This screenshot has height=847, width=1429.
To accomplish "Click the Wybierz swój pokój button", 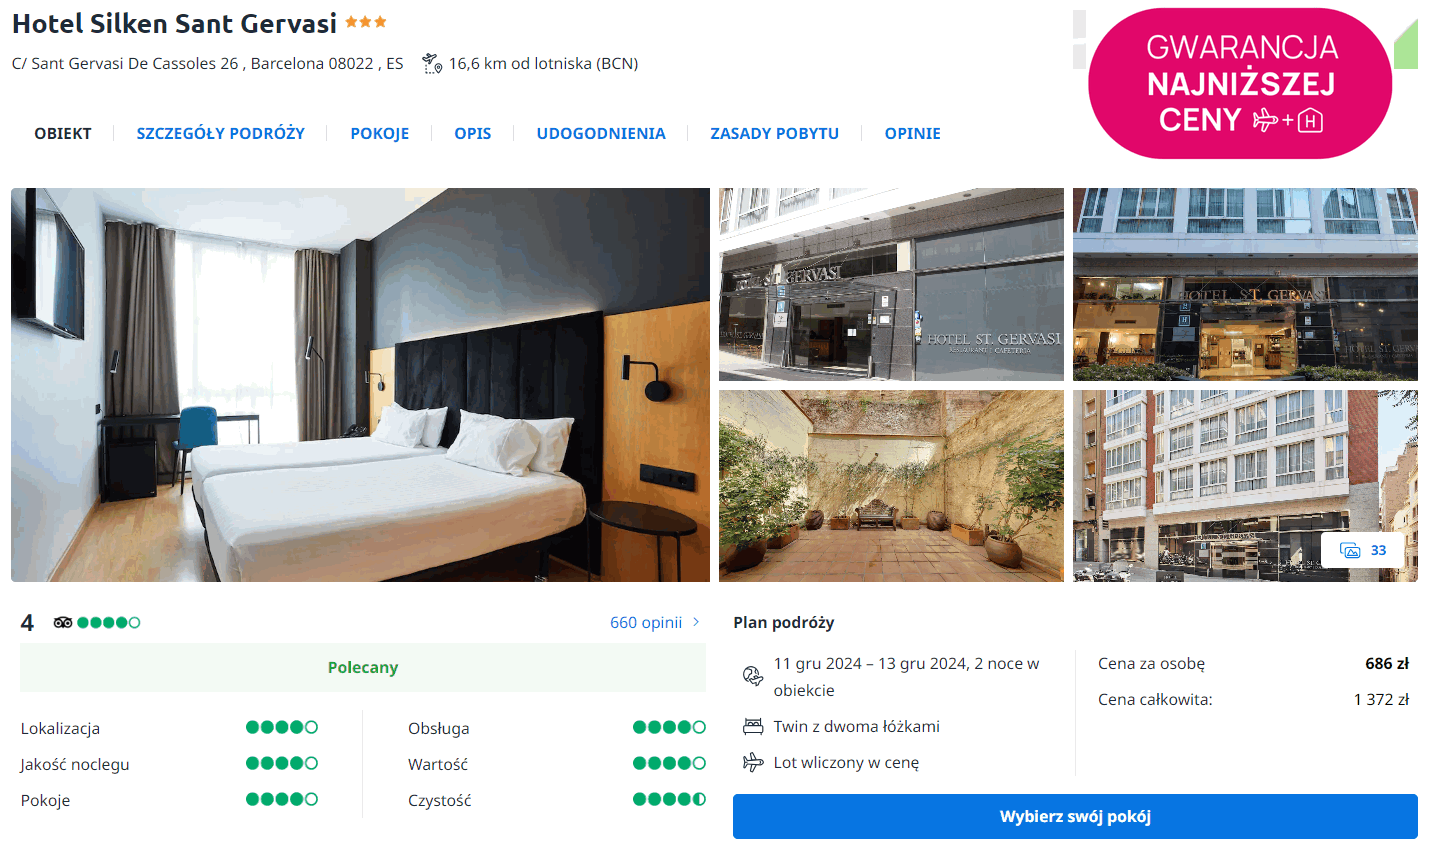I will [x=1075, y=816].
